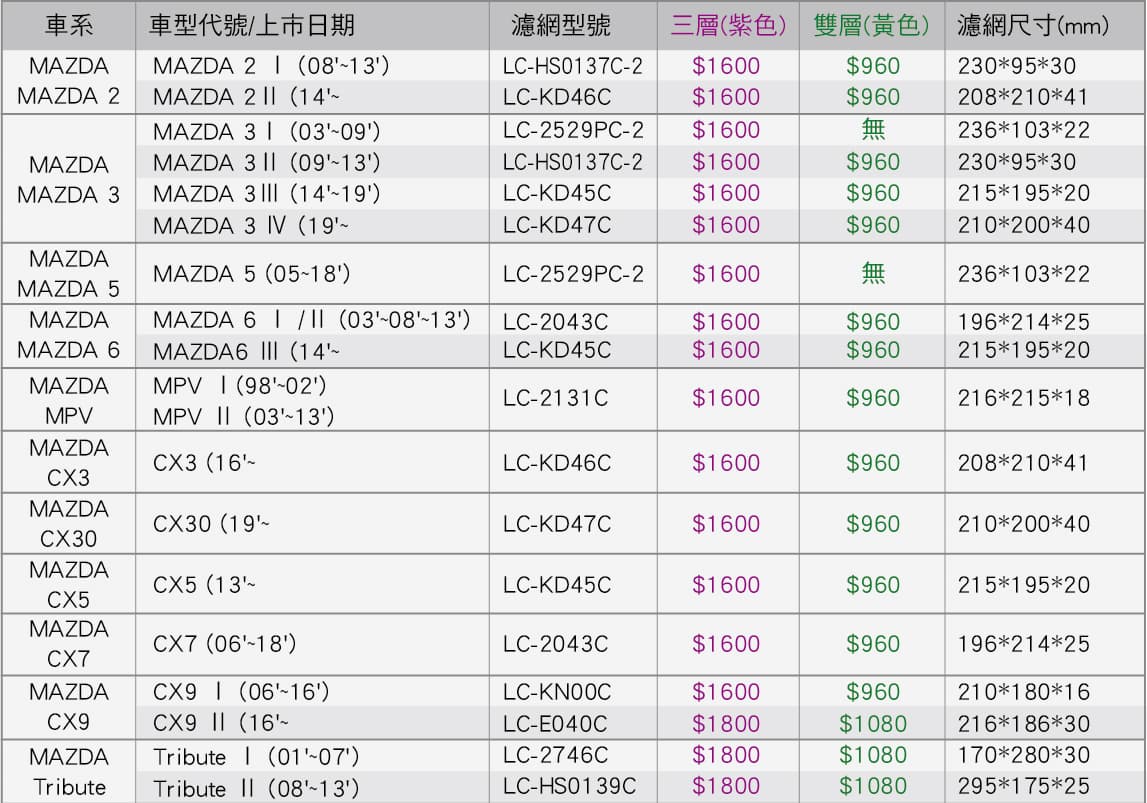Select the MAZDA 5 (05~18') cell
This screenshot has width=1147, height=803.
pos(252,274)
